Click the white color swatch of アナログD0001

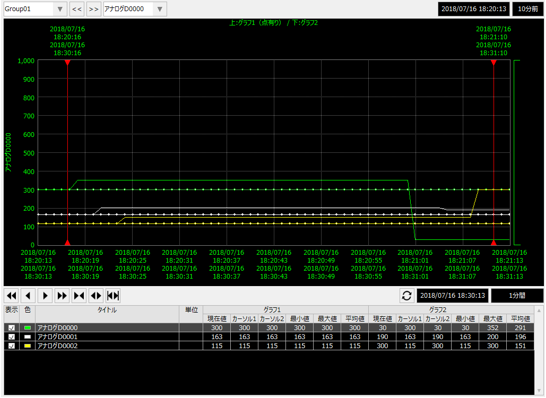pos(27,337)
